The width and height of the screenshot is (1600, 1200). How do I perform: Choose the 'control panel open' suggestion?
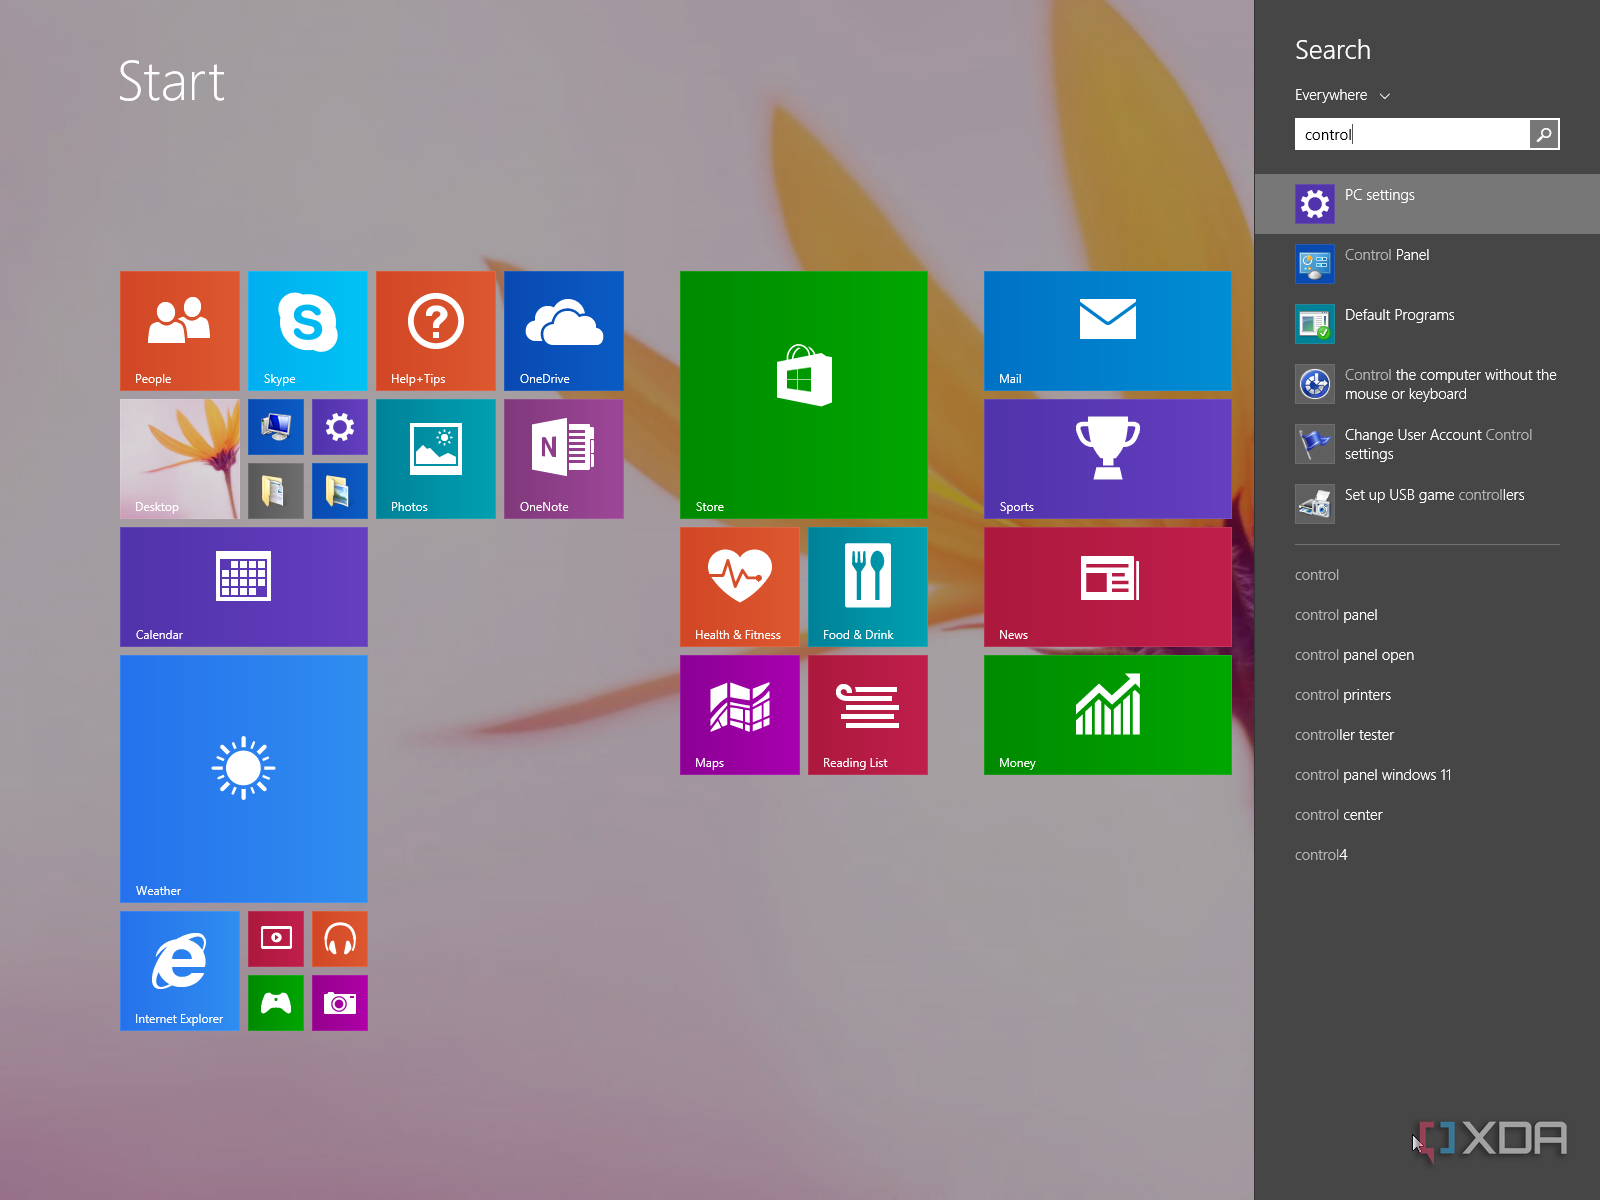tap(1354, 655)
